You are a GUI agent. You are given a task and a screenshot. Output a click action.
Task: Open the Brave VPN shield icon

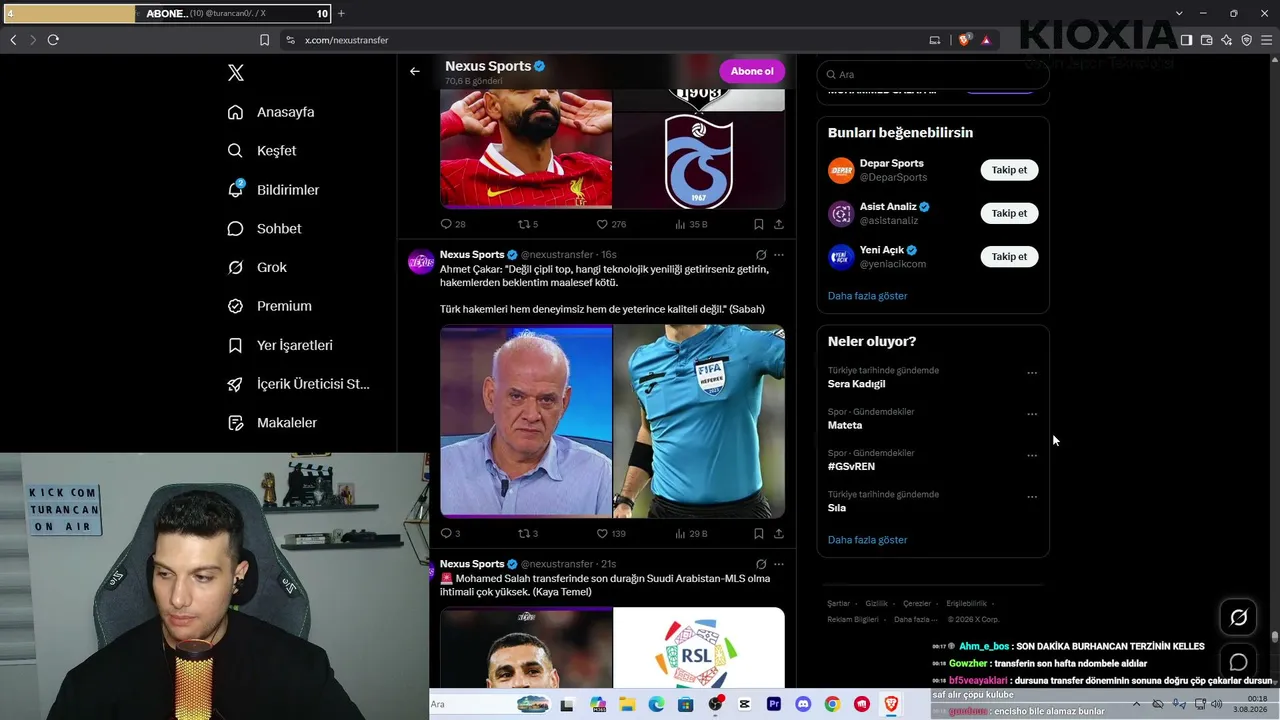pos(1247,40)
